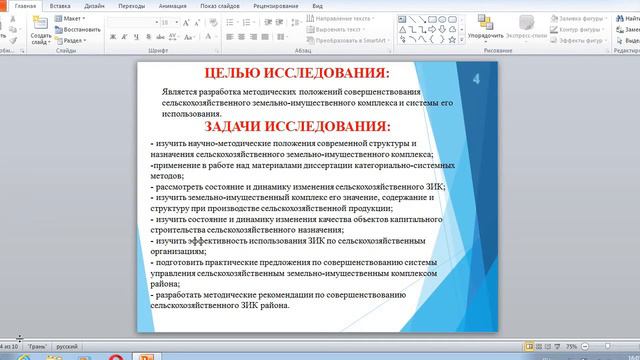Open Экспресс-стили quick styles
Image resolution: width=640 pixels, height=360 pixels.
(x=526, y=28)
